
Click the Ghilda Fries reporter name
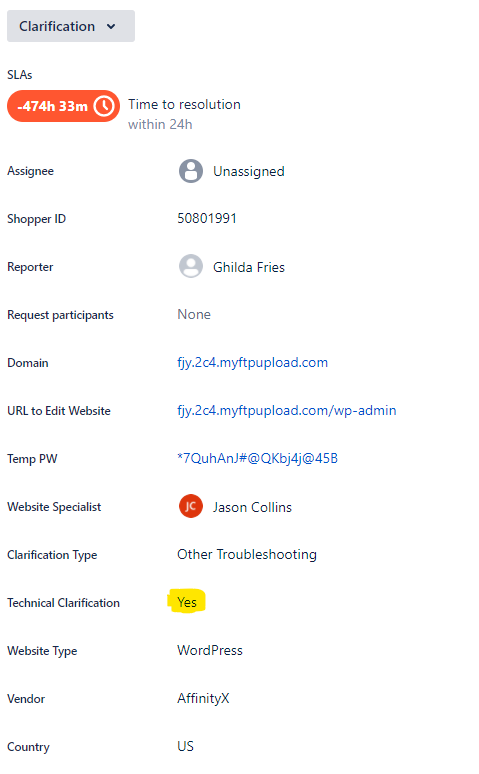249,267
